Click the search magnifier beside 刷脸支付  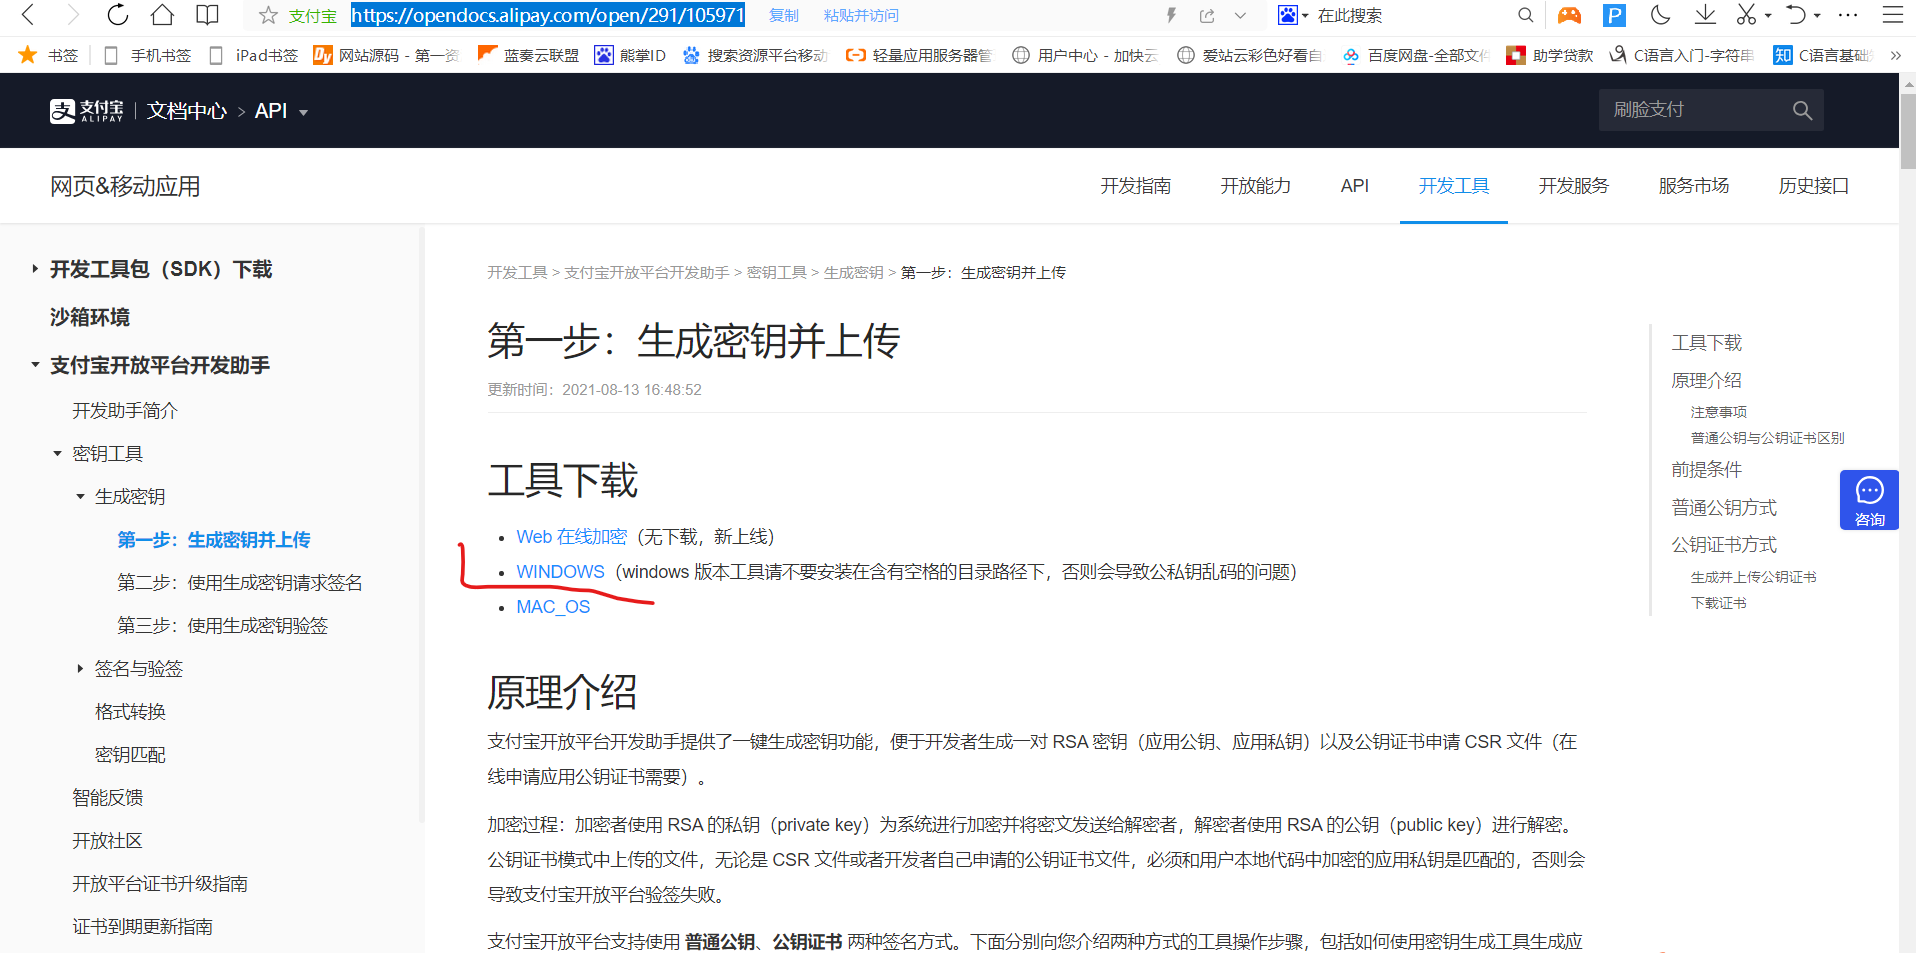pos(1802,110)
